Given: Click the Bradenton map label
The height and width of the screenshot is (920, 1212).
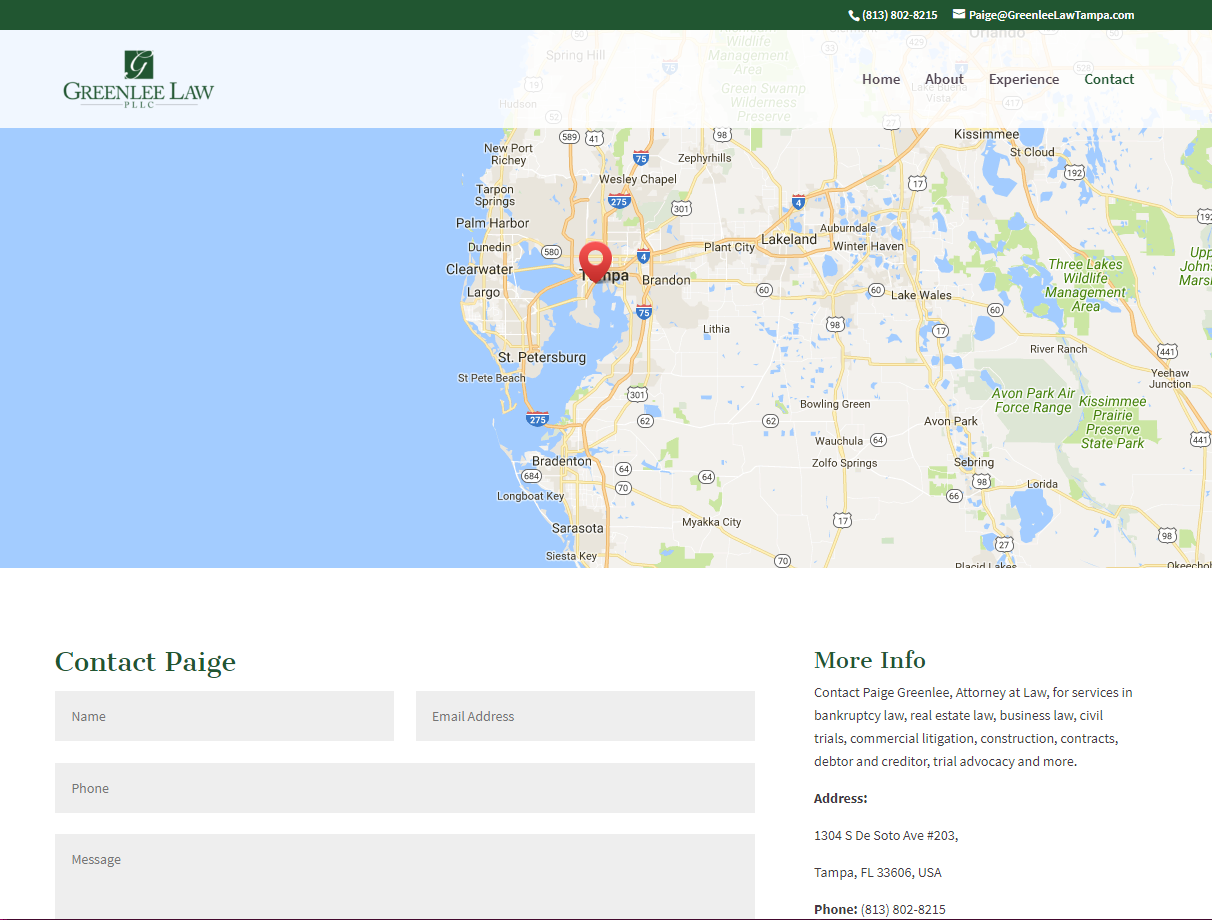Looking at the screenshot, I should pyautogui.click(x=562, y=461).
